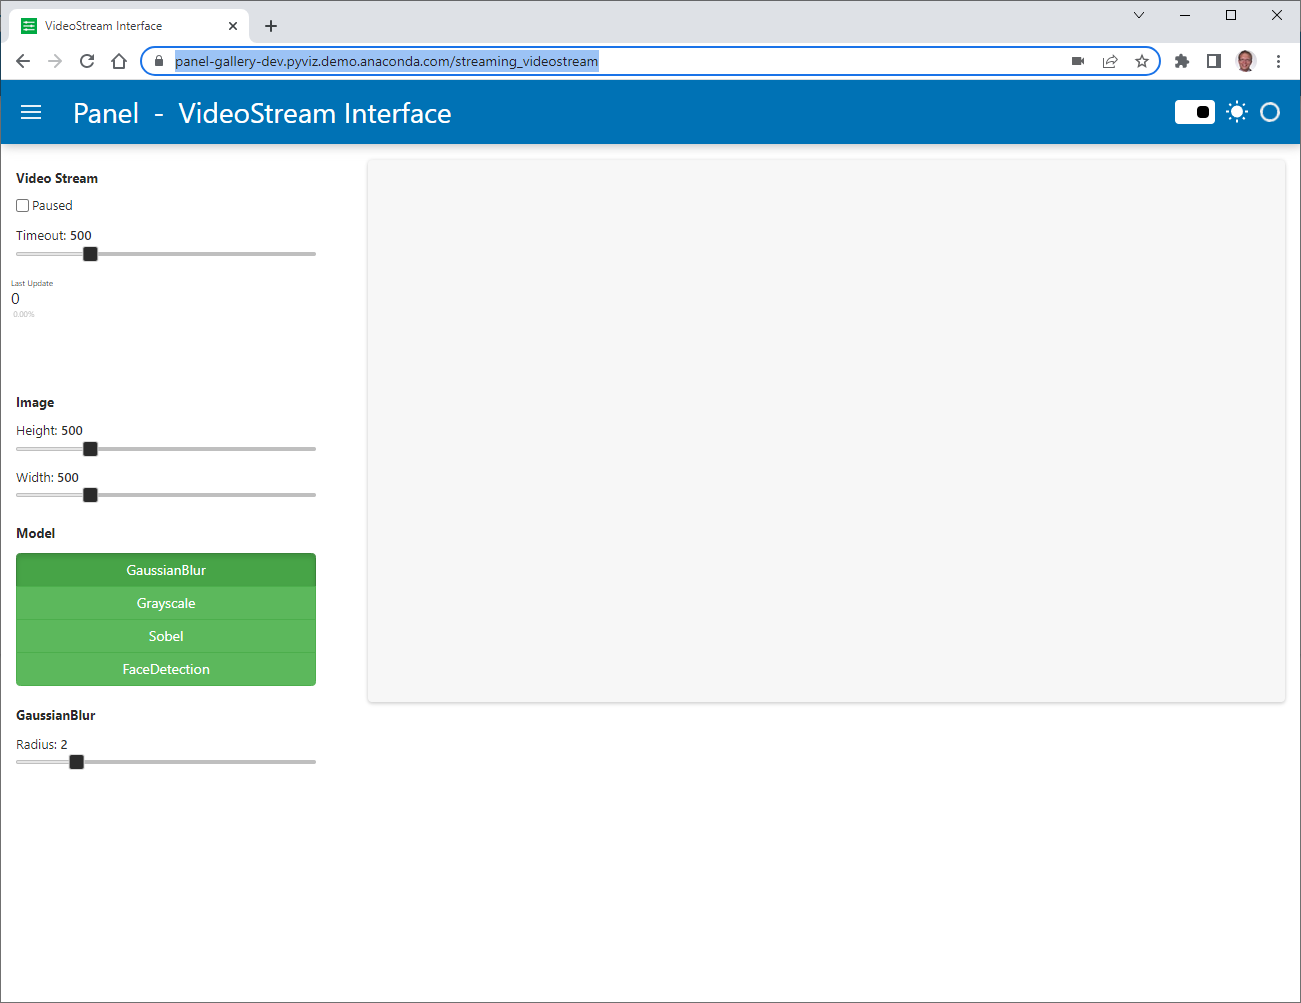Open the browser profile avatar
Viewport: 1301px width, 1003px height.
1245,61
